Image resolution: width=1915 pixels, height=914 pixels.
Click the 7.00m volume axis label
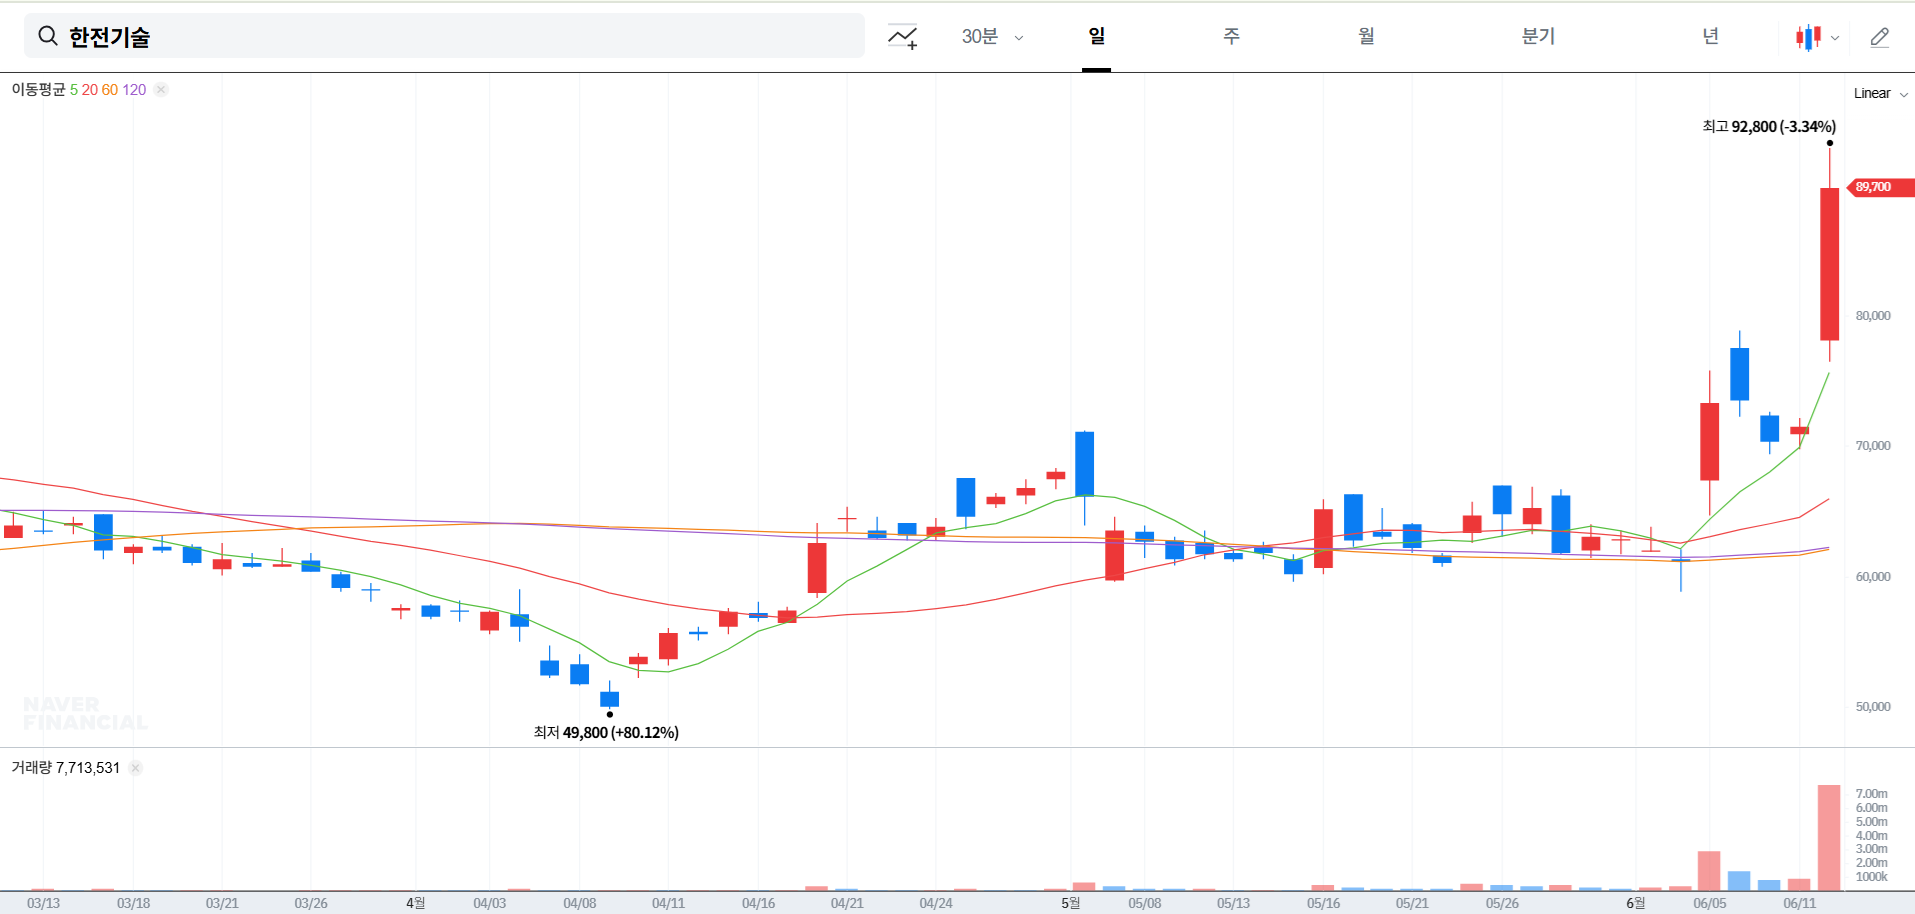(x=1871, y=794)
